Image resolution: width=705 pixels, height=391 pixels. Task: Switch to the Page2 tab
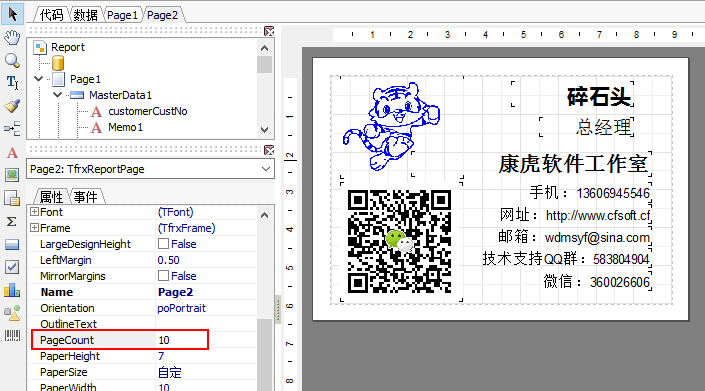tap(162, 15)
